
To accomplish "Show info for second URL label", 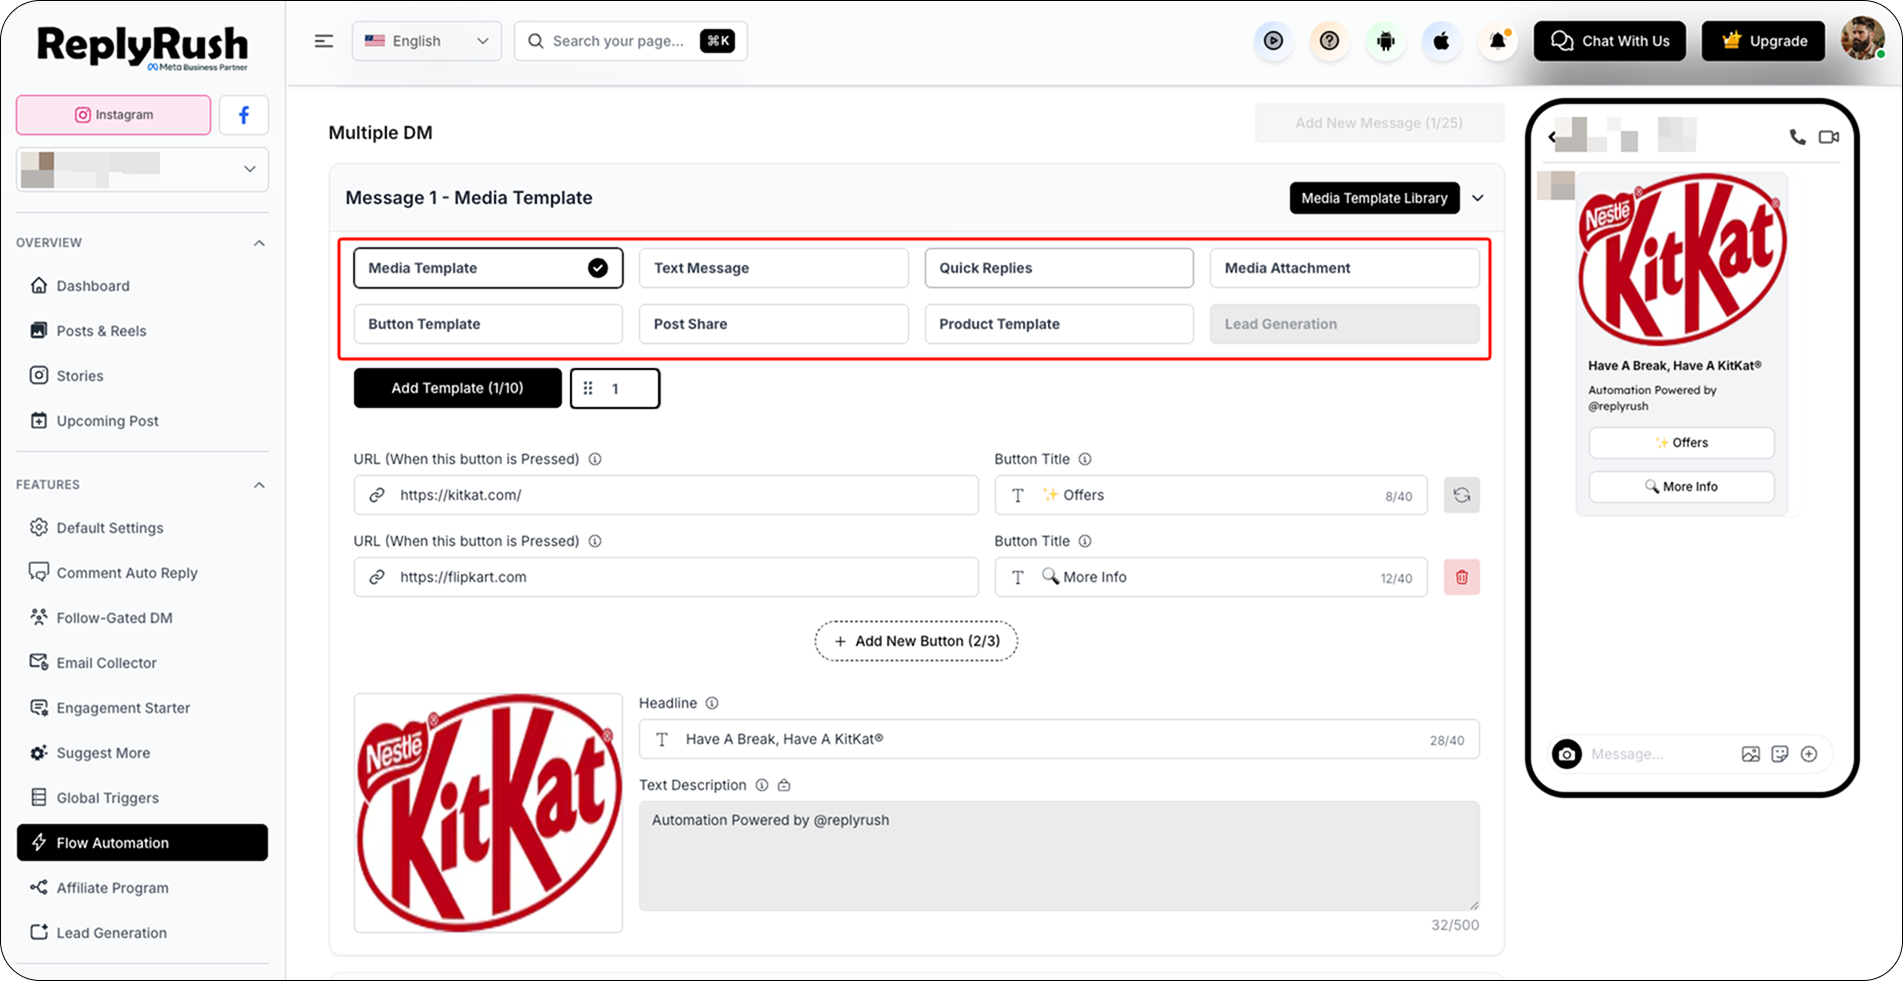I will point(595,541).
